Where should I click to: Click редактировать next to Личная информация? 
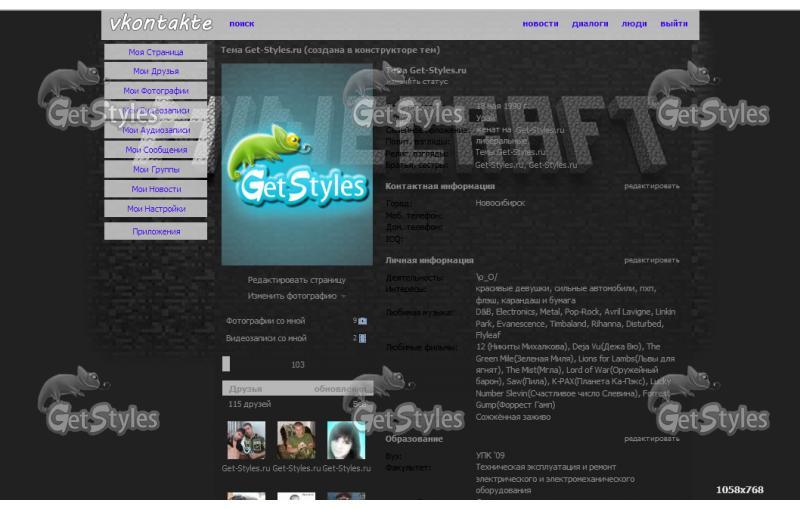pyautogui.click(x=652, y=260)
